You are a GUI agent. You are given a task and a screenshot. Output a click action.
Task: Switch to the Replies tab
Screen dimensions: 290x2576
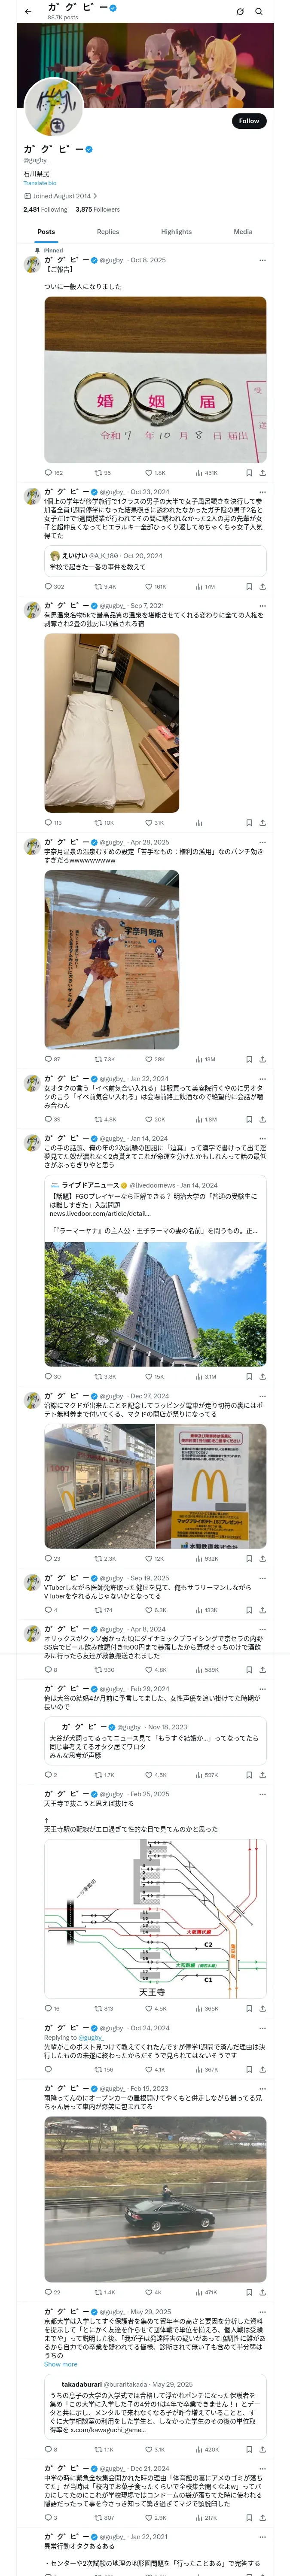pos(108,231)
